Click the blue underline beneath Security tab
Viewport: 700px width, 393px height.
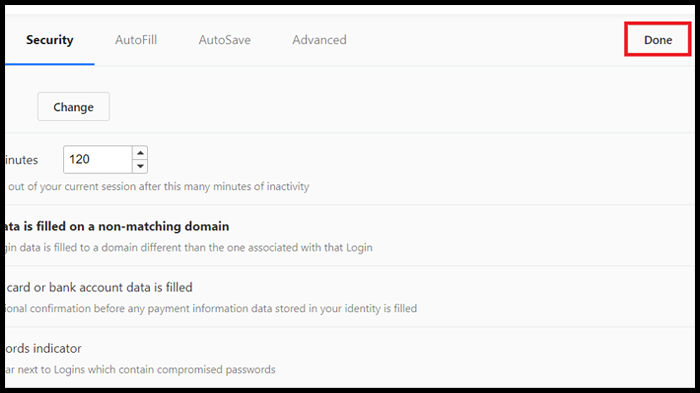coord(50,64)
